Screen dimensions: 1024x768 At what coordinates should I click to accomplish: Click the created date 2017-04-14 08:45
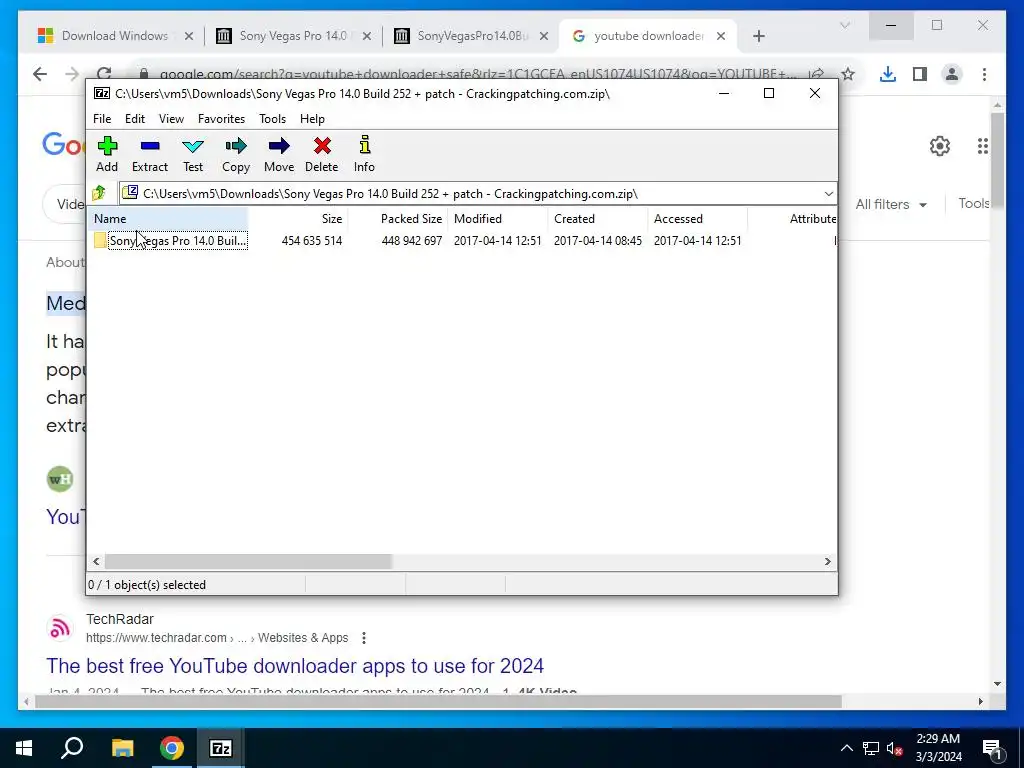pyautogui.click(x=598, y=240)
